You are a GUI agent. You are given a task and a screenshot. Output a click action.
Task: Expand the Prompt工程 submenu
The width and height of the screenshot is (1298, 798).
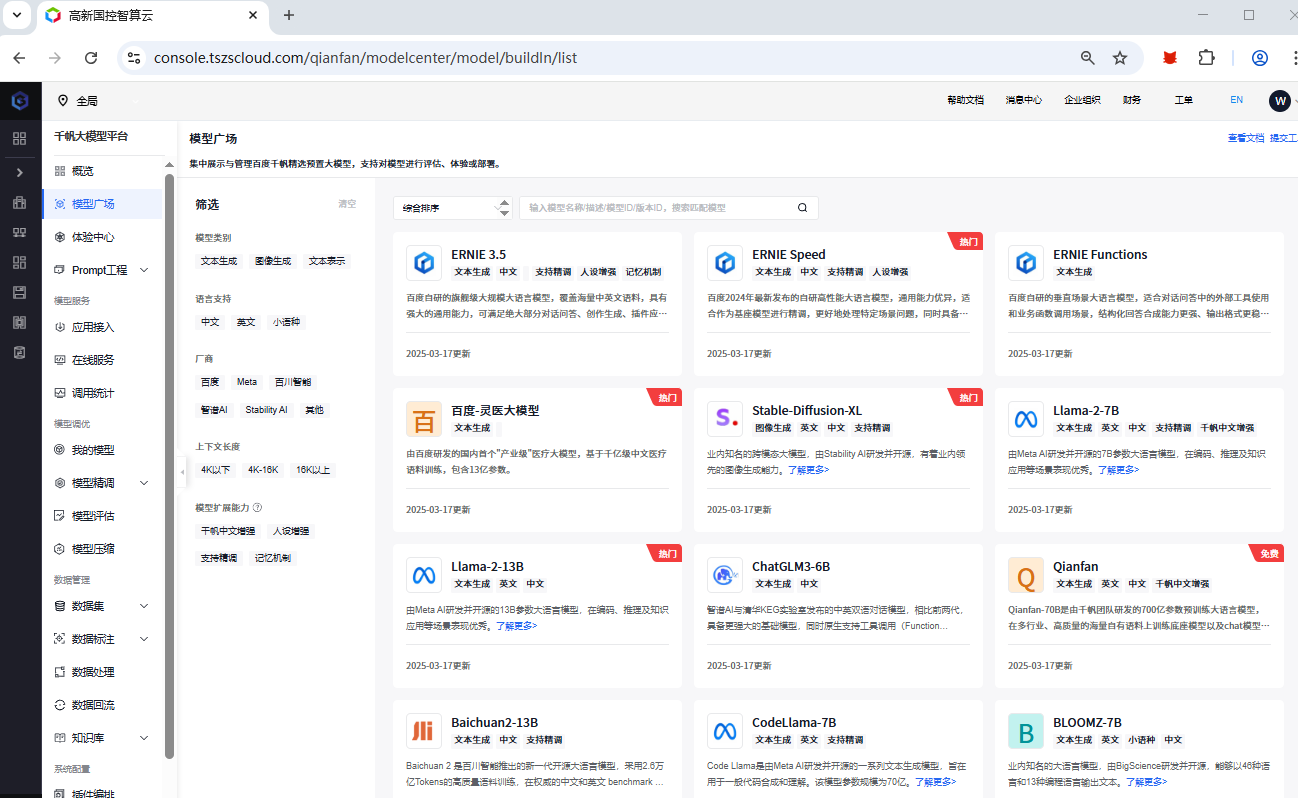click(110, 267)
